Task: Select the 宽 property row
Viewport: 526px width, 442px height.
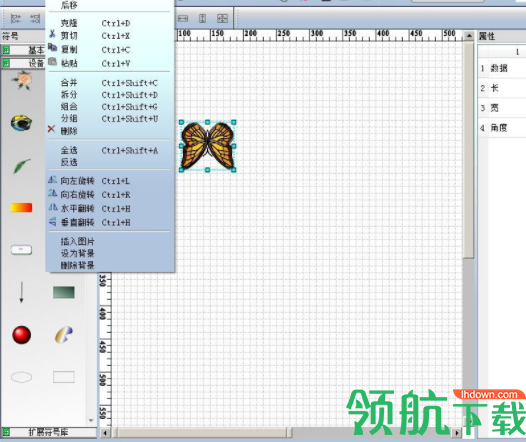Action: click(502, 108)
